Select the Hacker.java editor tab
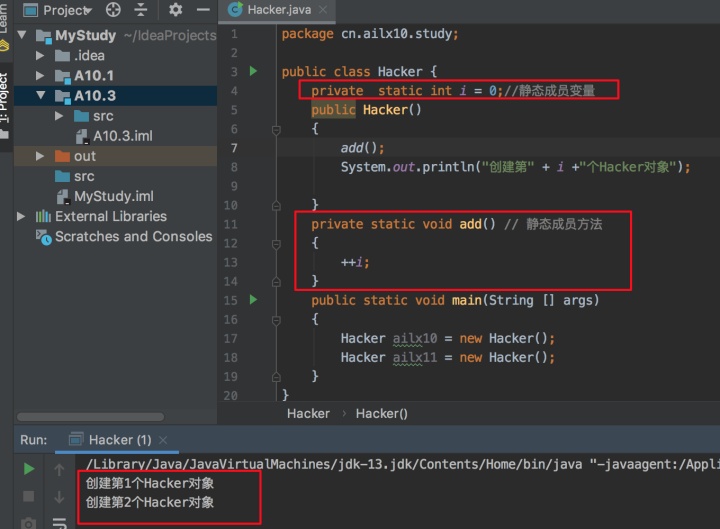Image resolution: width=720 pixels, height=529 pixels. pyautogui.click(x=276, y=10)
